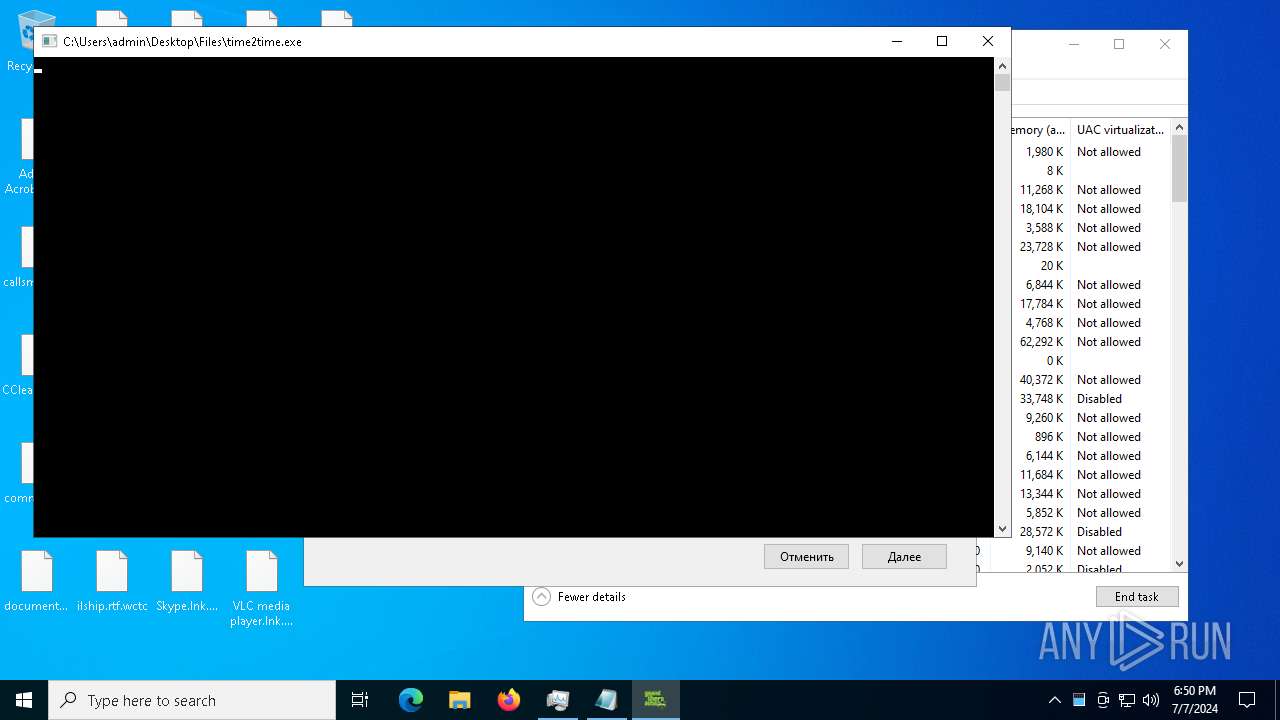Select the row with 62,292 K memory
1280x720 pixels.
pyautogui.click(x=1090, y=342)
